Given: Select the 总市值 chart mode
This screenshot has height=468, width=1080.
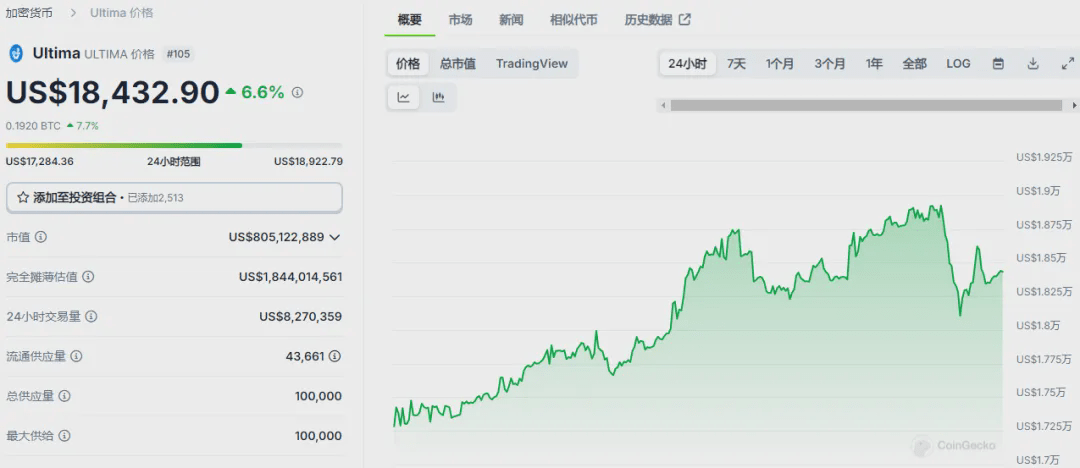Looking at the screenshot, I should point(458,63).
